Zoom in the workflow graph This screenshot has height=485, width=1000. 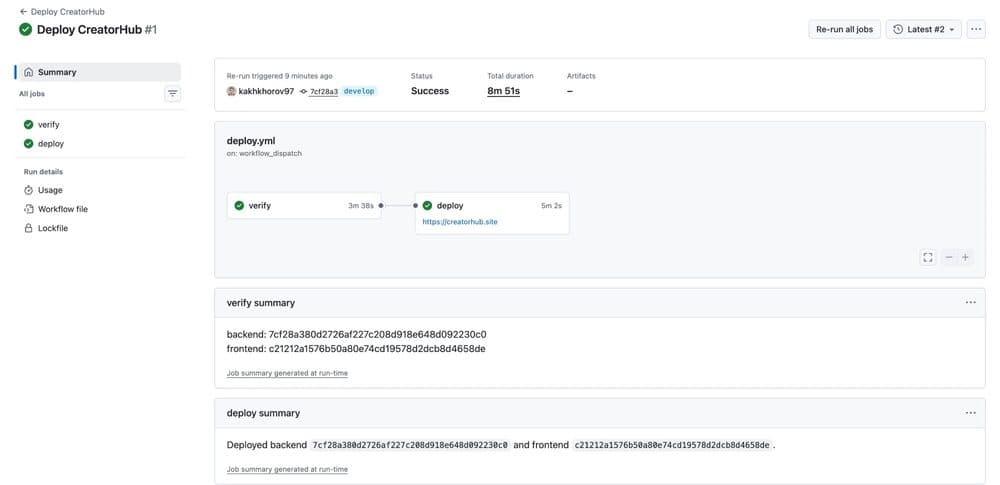point(966,257)
